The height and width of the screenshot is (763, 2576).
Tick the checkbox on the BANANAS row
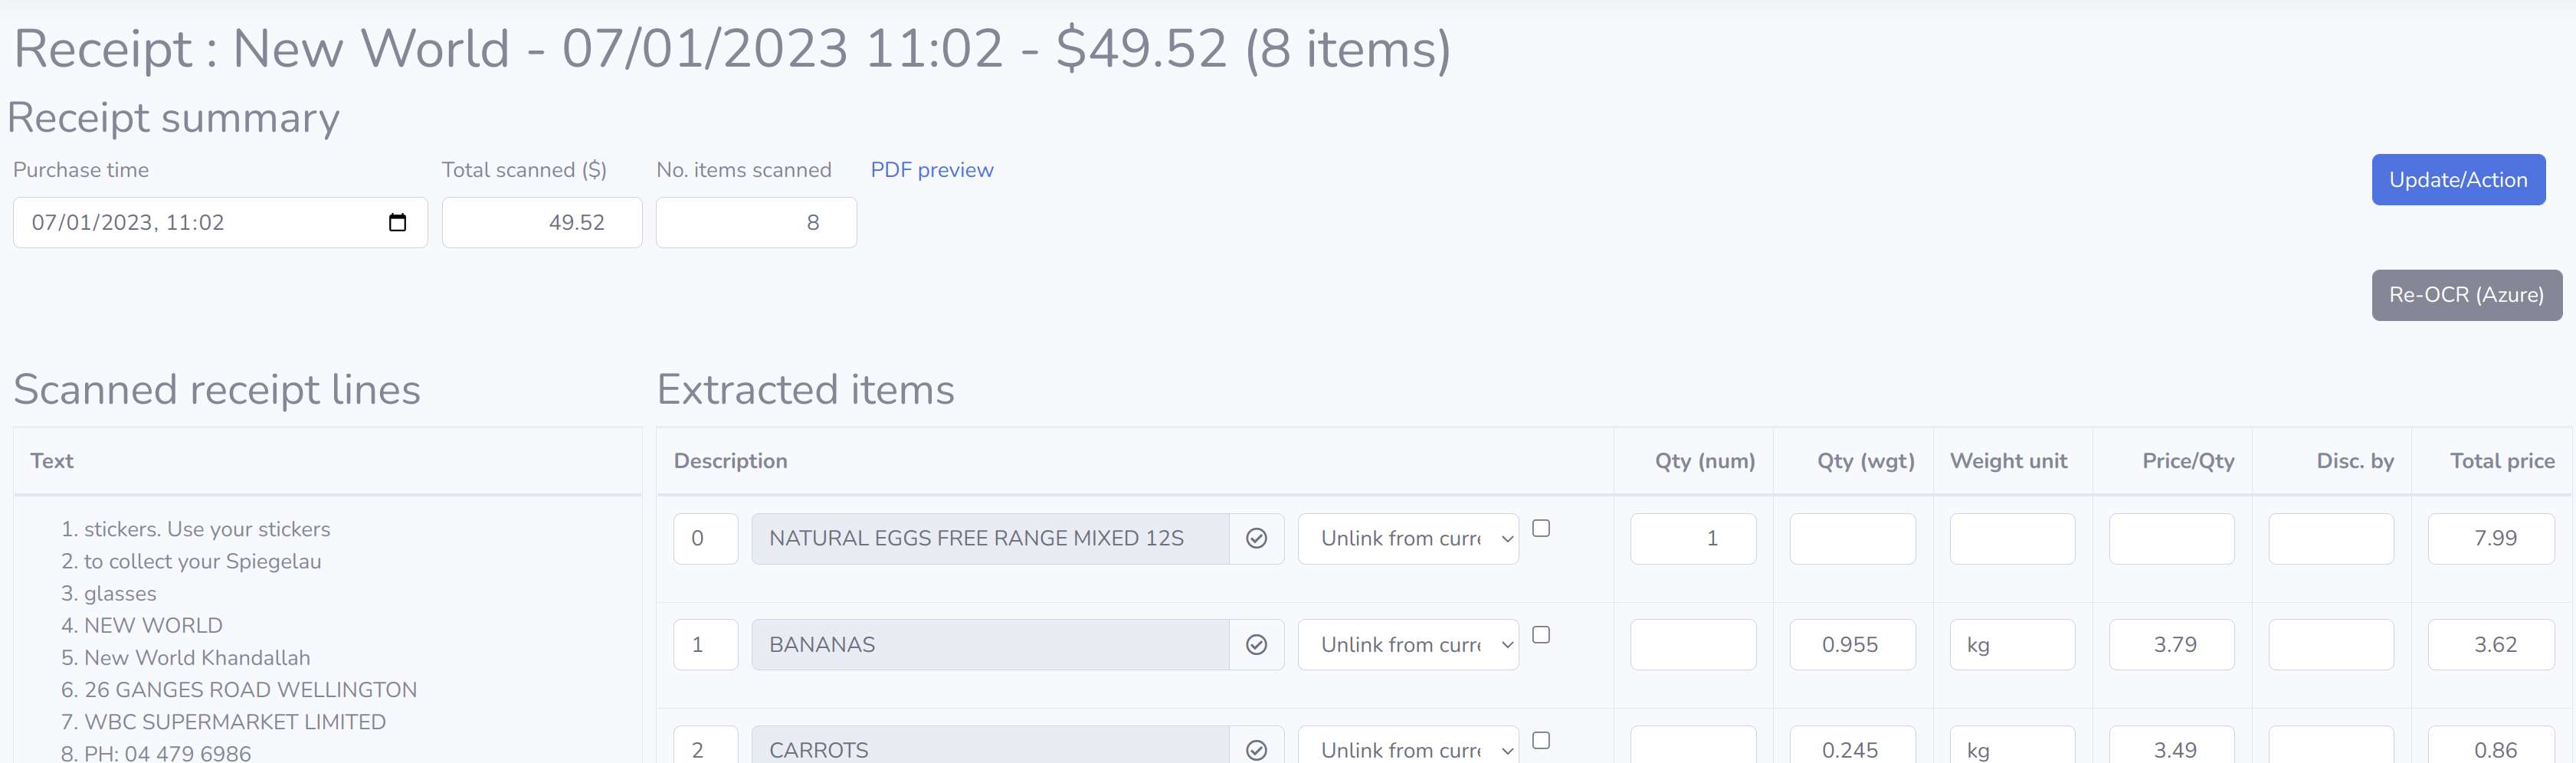(1541, 635)
